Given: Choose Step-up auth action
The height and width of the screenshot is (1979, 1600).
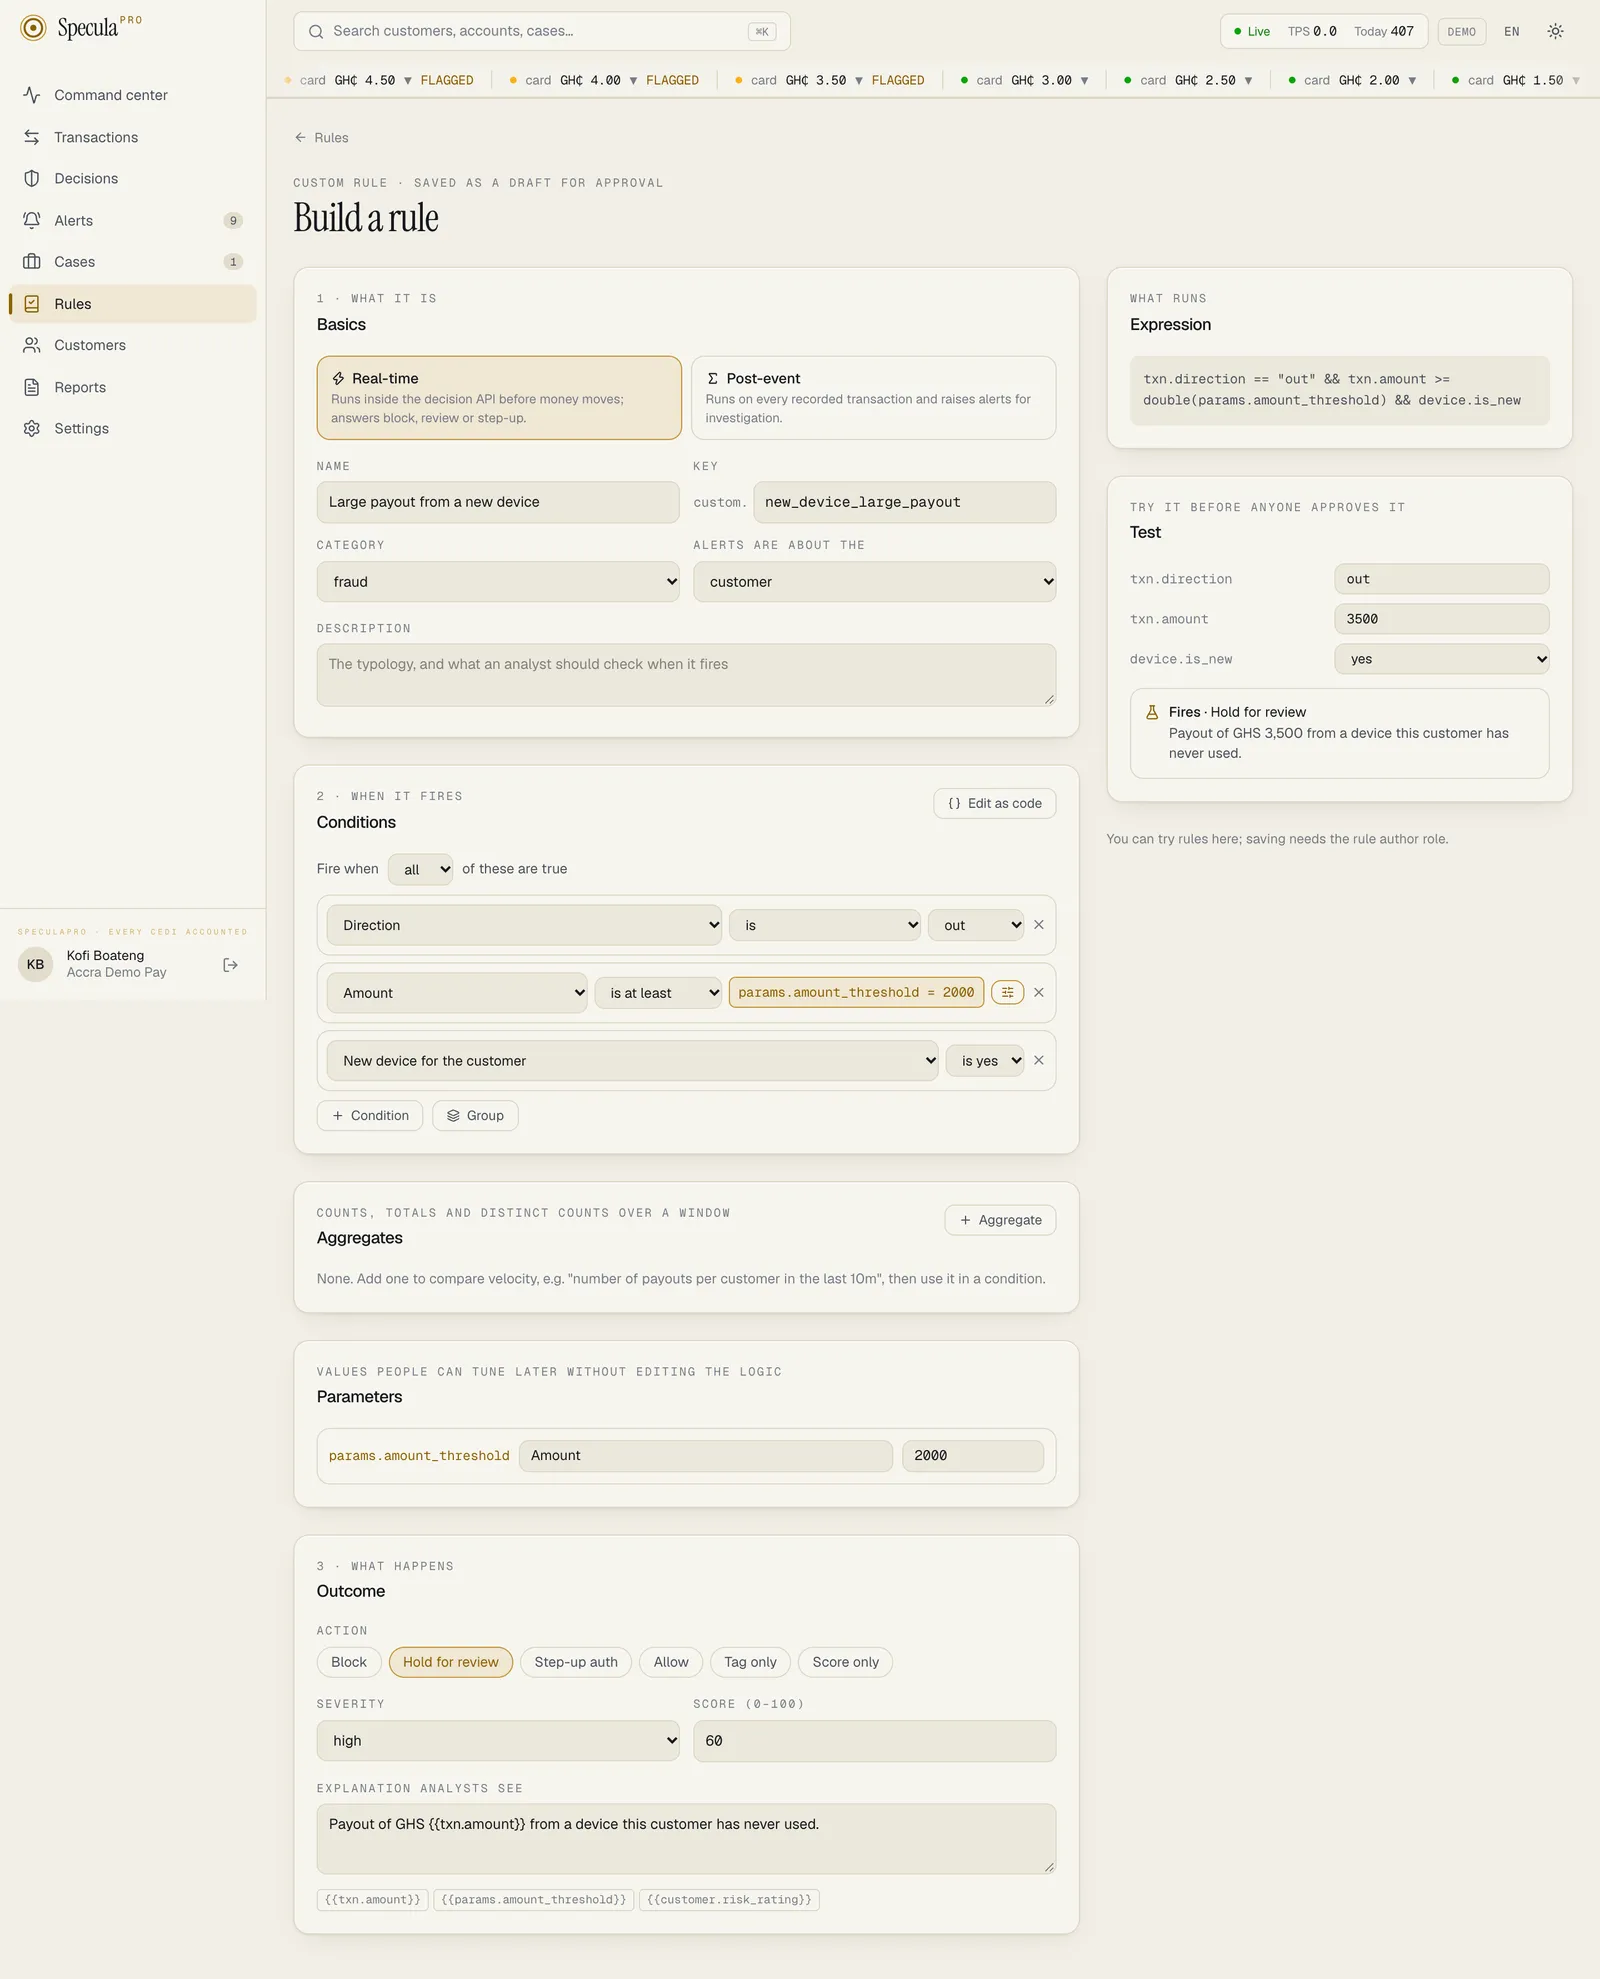Looking at the screenshot, I should pyautogui.click(x=576, y=1662).
